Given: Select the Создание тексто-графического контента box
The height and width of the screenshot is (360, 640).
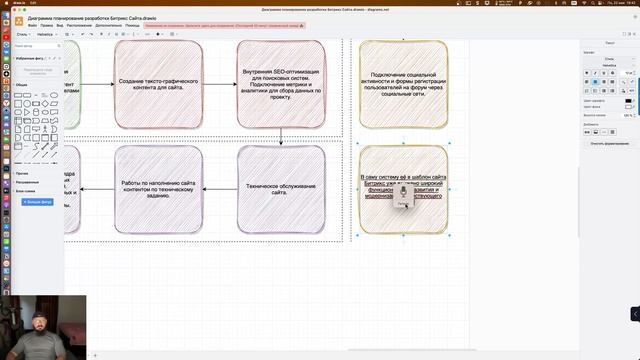Looking at the screenshot, I should [x=158, y=84].
